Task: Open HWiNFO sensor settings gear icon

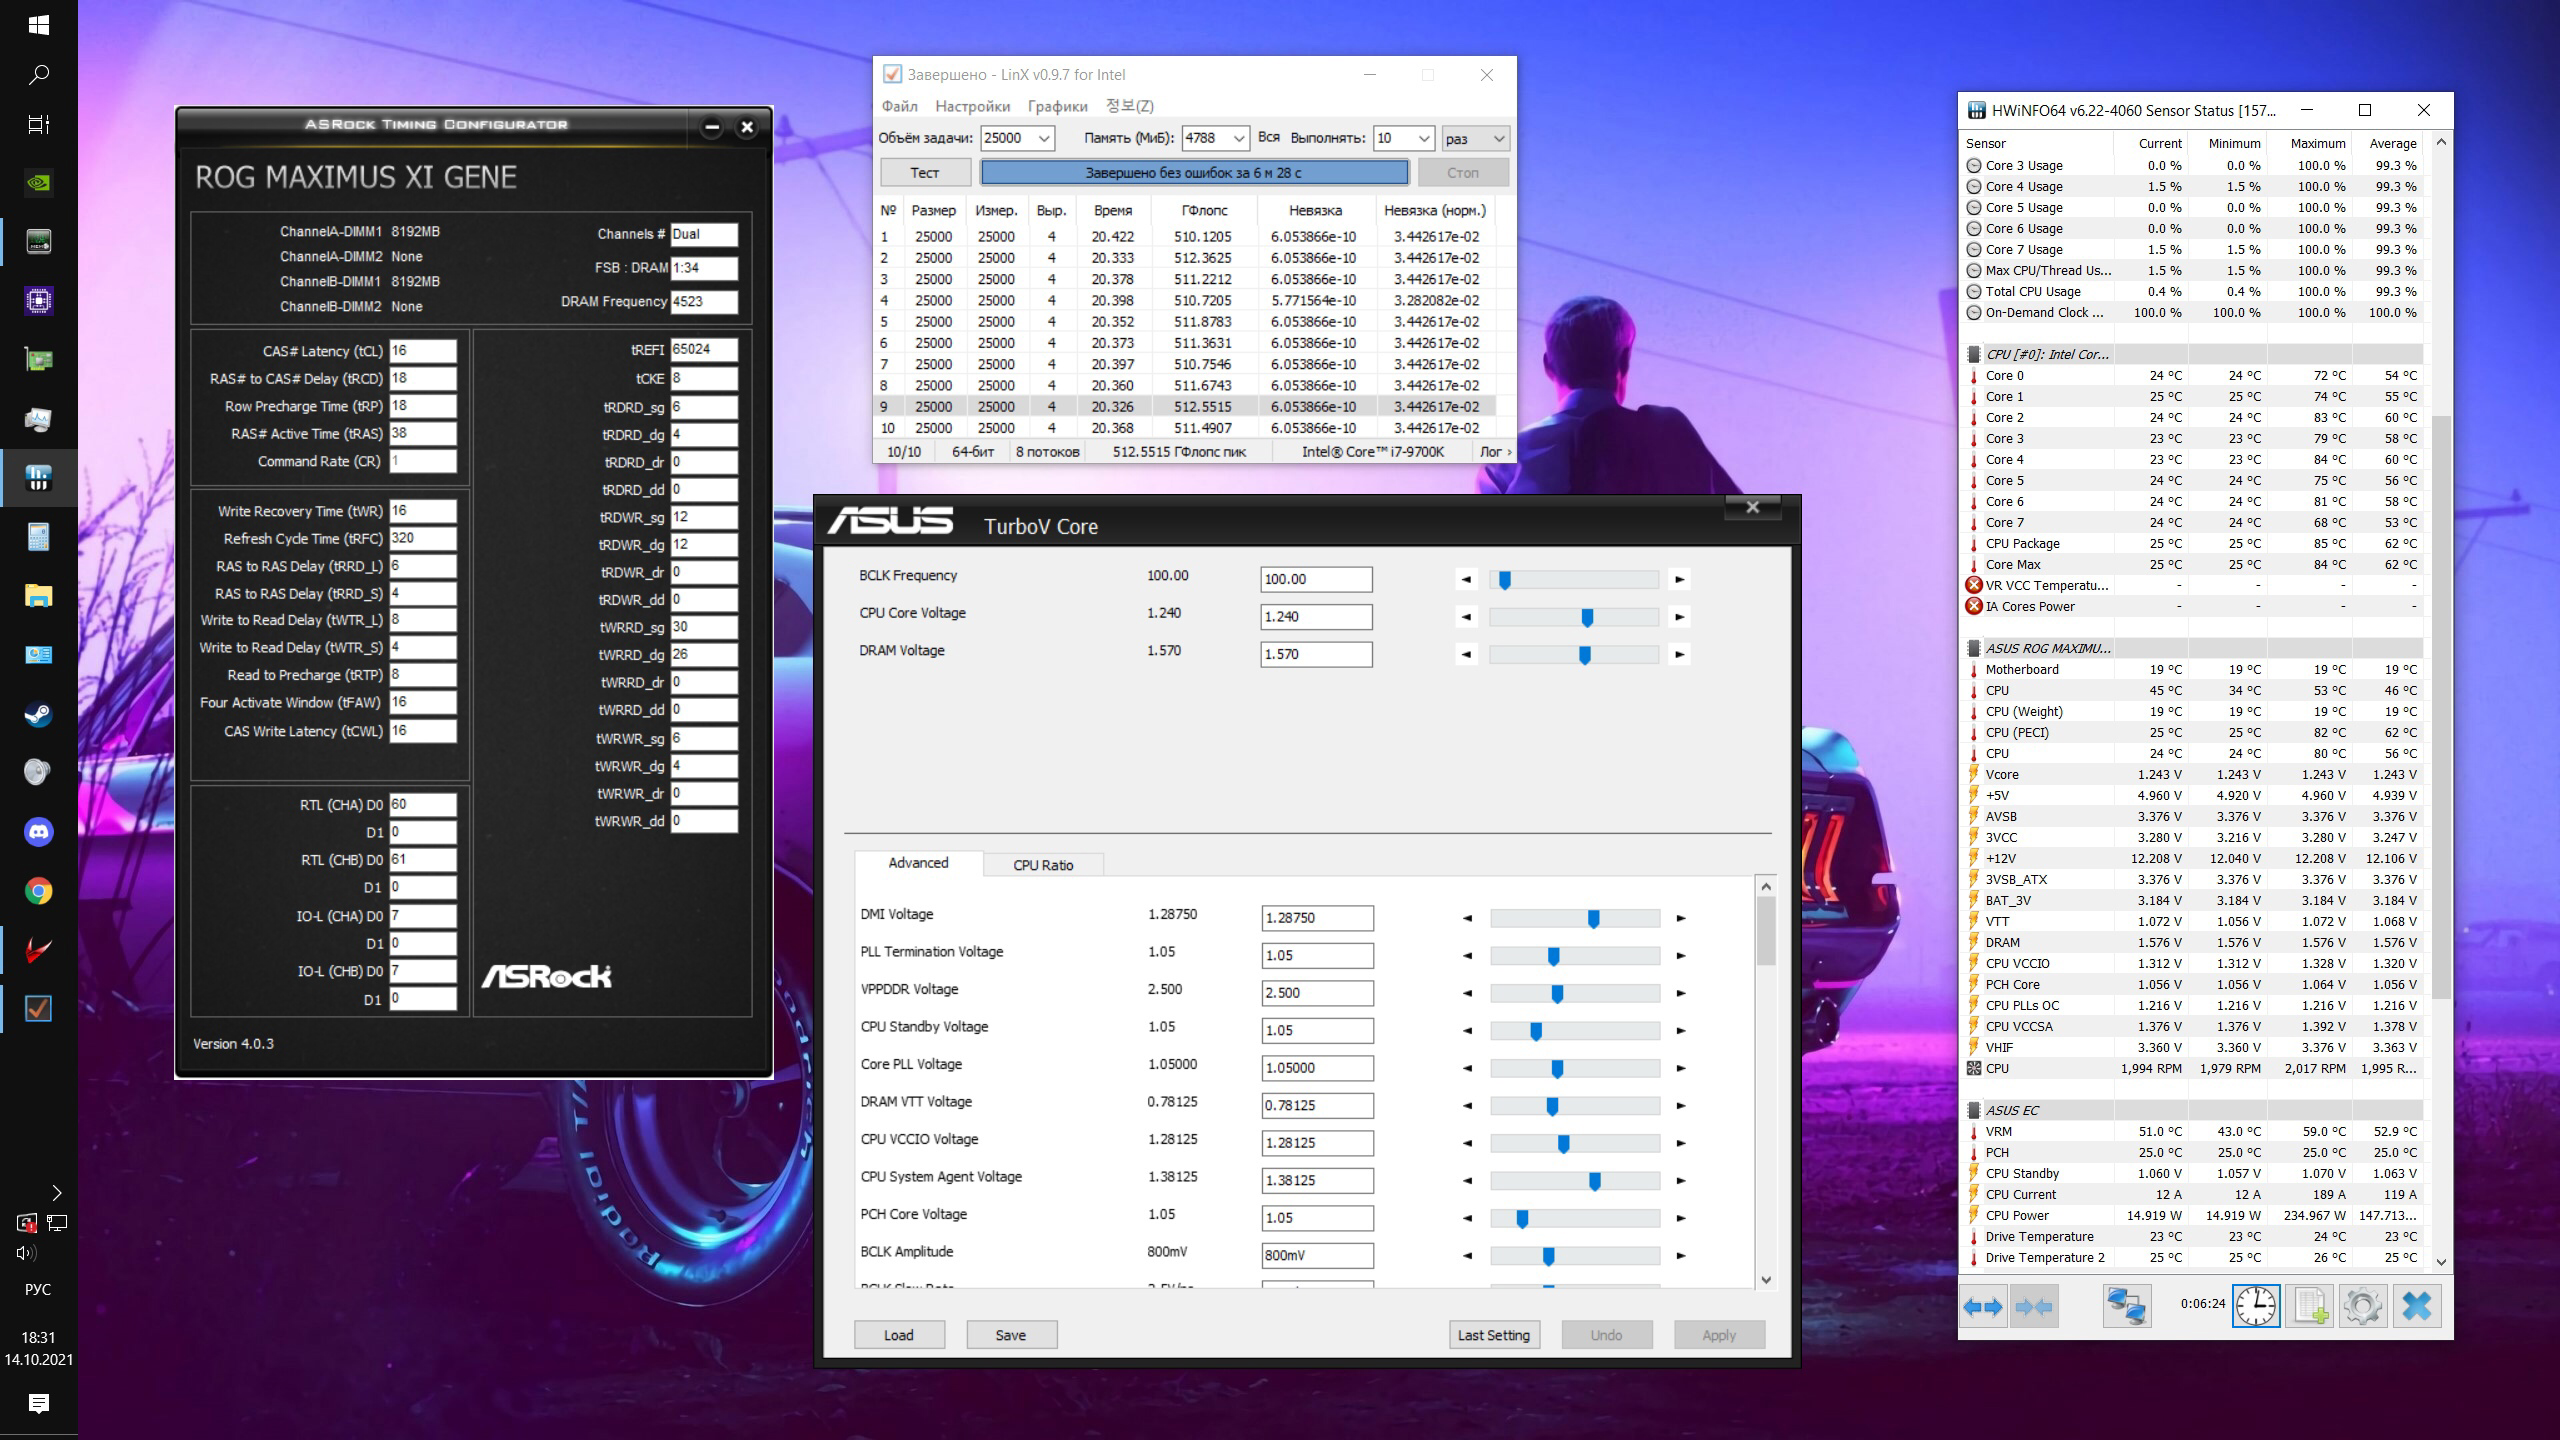Action: (x=2363, y=1306)
